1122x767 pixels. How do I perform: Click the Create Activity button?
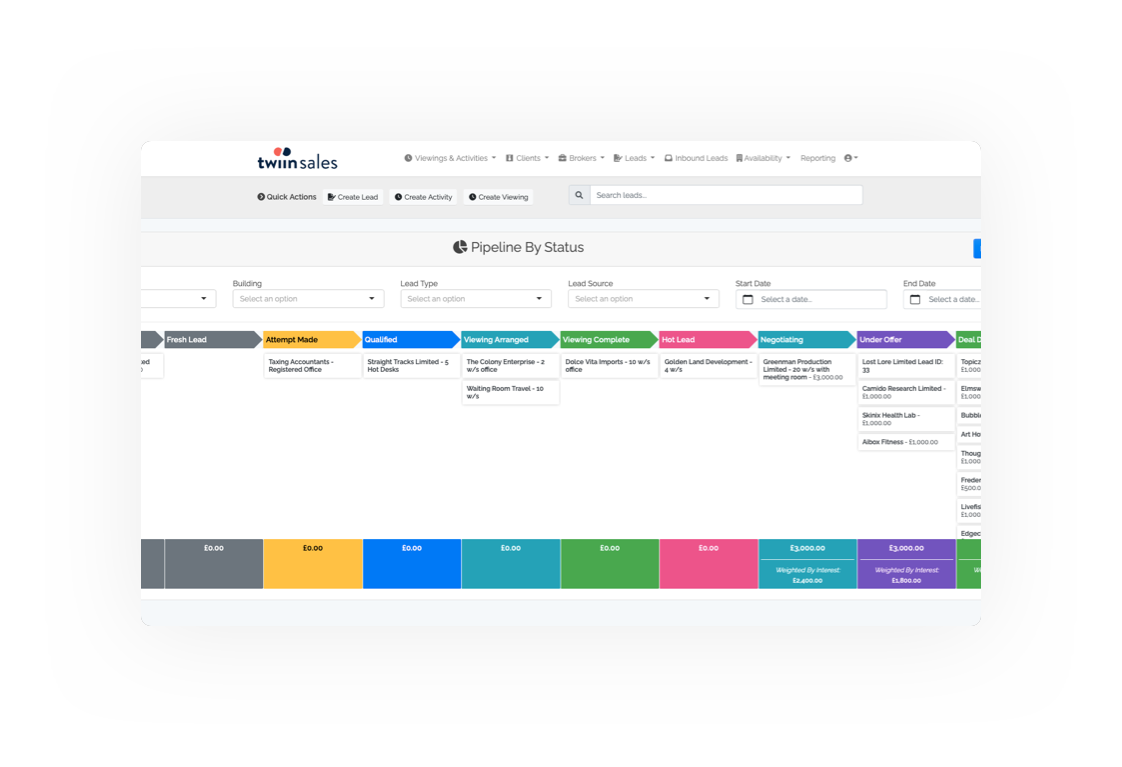click(x=424, y=197)
